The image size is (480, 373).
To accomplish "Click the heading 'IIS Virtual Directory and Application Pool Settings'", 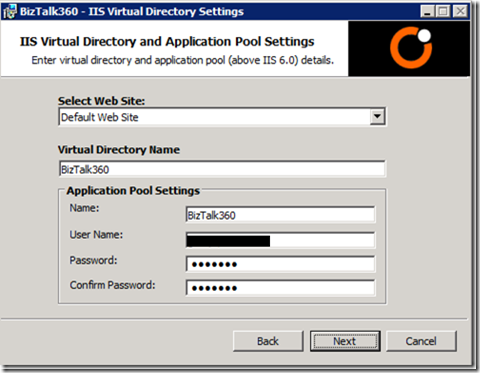I will (167, 42).
